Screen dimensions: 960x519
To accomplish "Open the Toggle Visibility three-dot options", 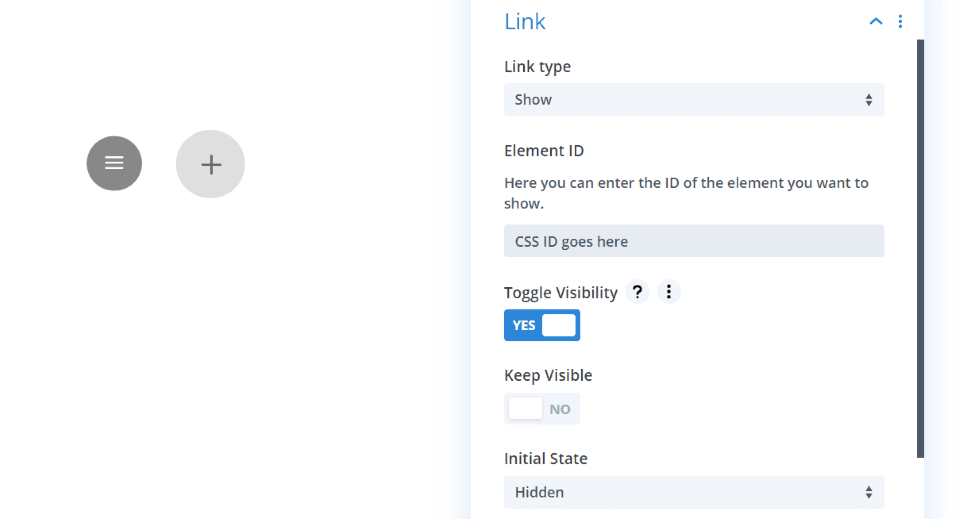I will 669,292.
